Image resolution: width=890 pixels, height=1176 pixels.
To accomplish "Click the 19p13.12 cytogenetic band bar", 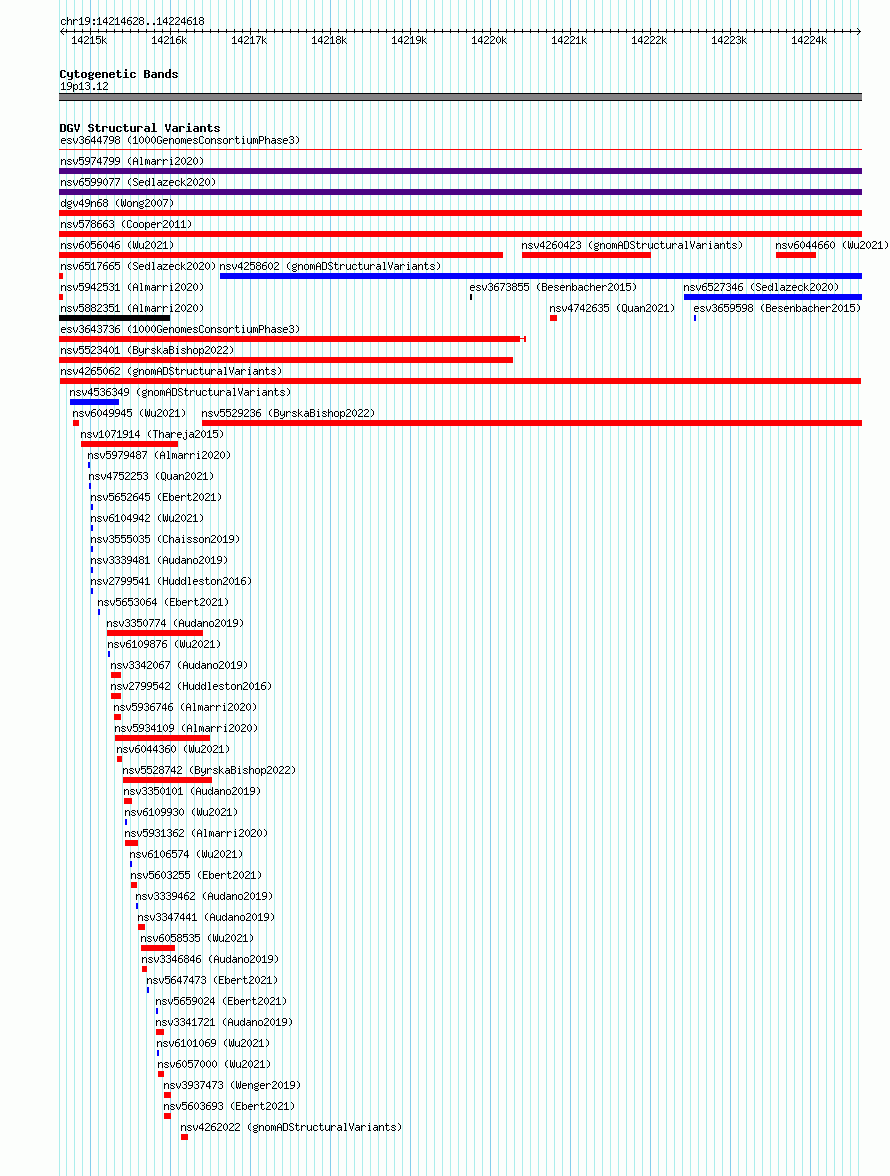I will point(460,97).
